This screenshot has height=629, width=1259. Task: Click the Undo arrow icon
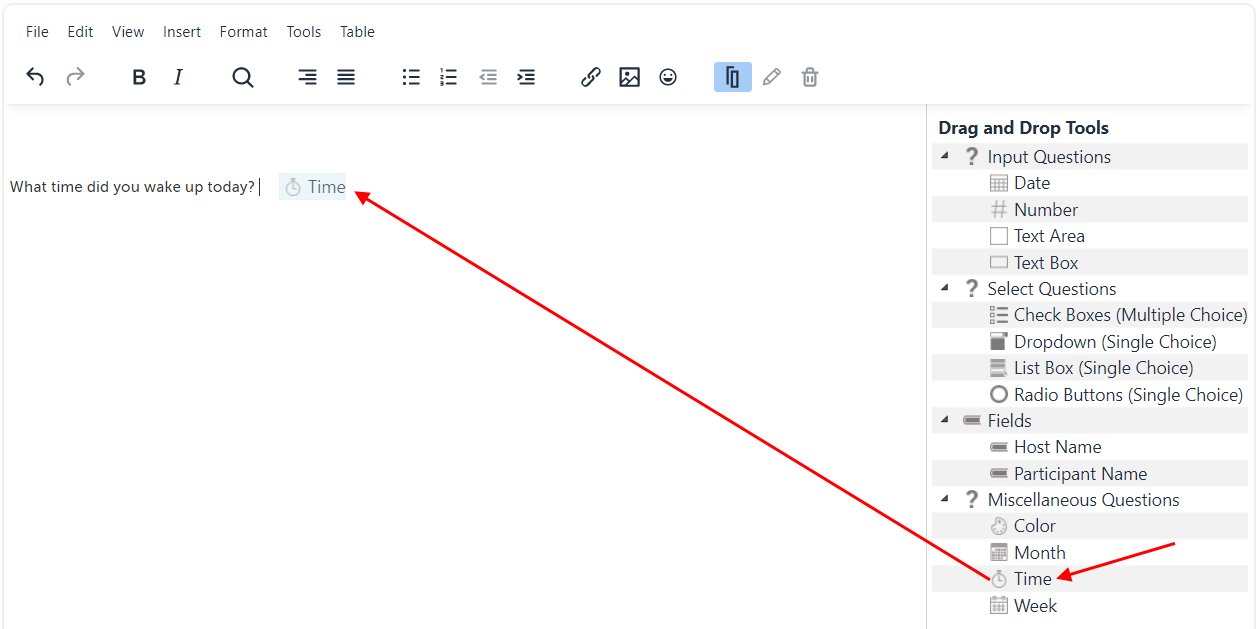pos(35,77)
